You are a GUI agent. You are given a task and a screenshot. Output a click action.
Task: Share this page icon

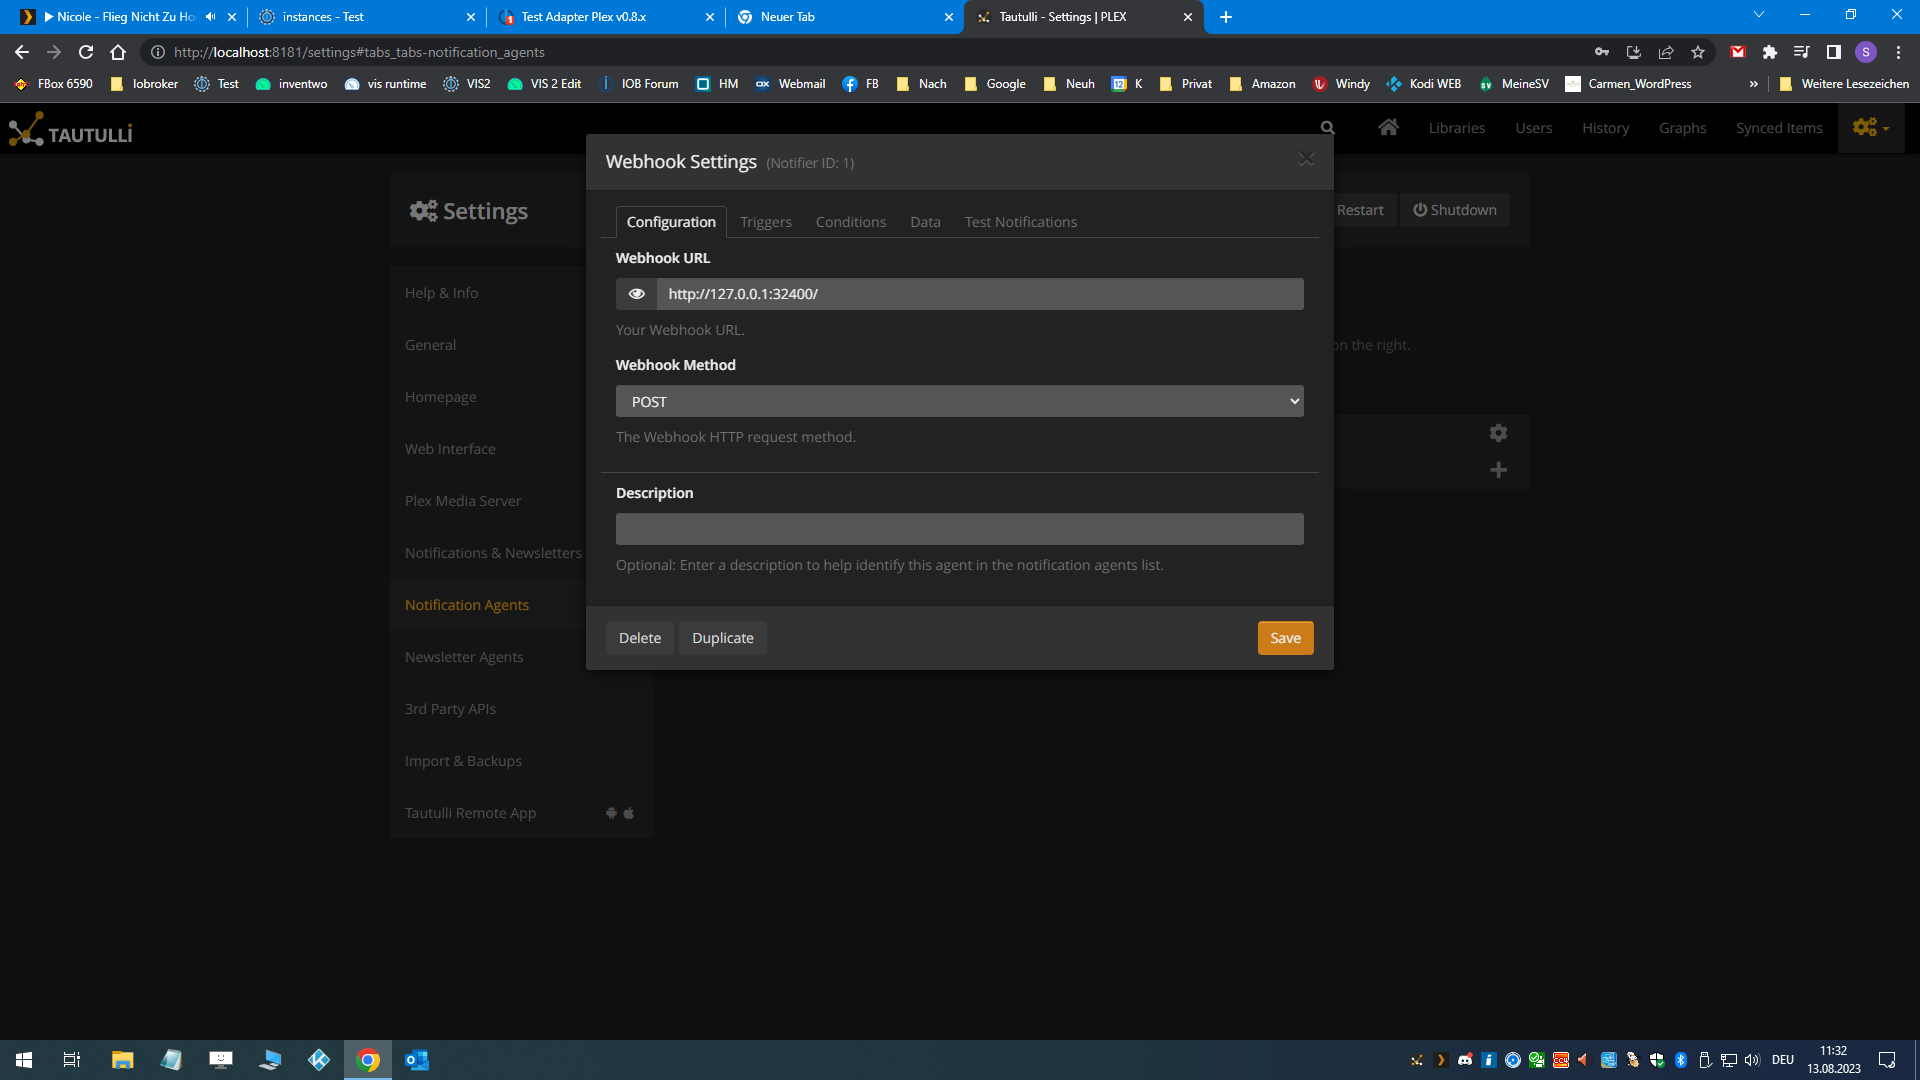click(1666, 52)
